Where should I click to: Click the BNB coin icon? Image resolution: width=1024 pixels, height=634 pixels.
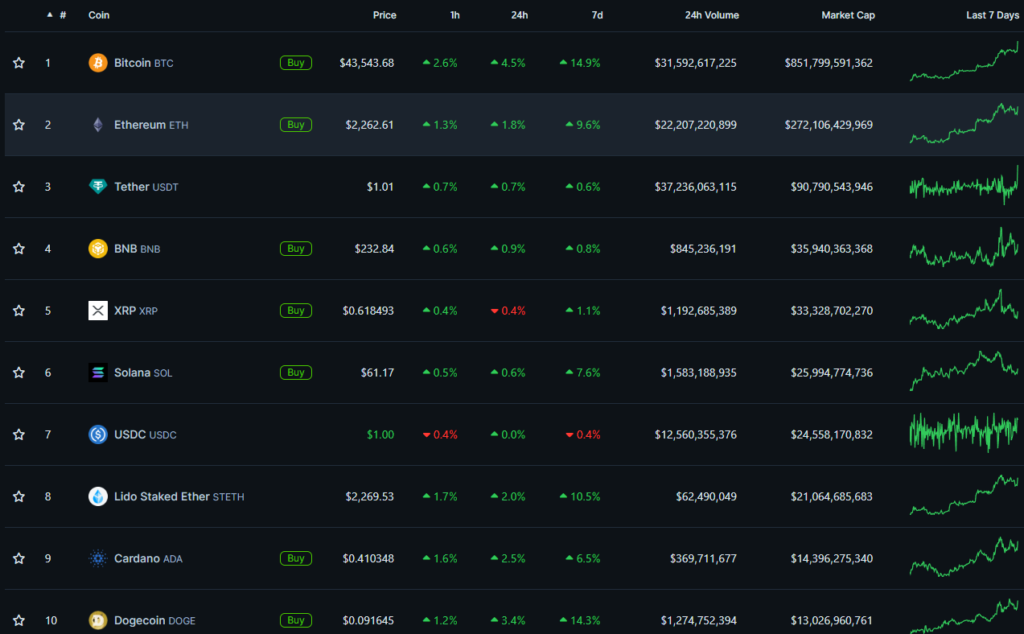pos(98,249)
